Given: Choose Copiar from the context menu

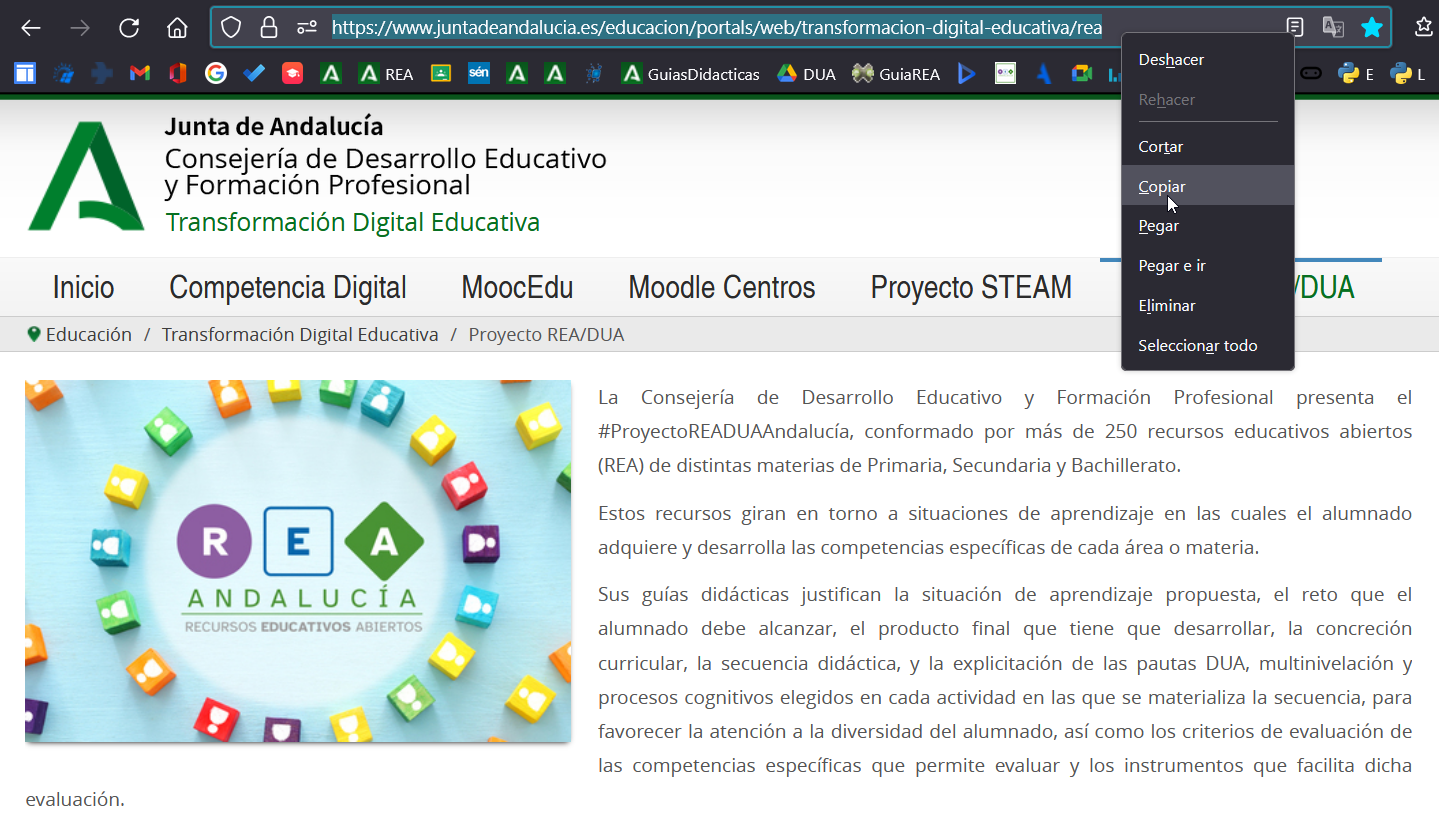Looking at the screenshot, I should coord(1162,186).
